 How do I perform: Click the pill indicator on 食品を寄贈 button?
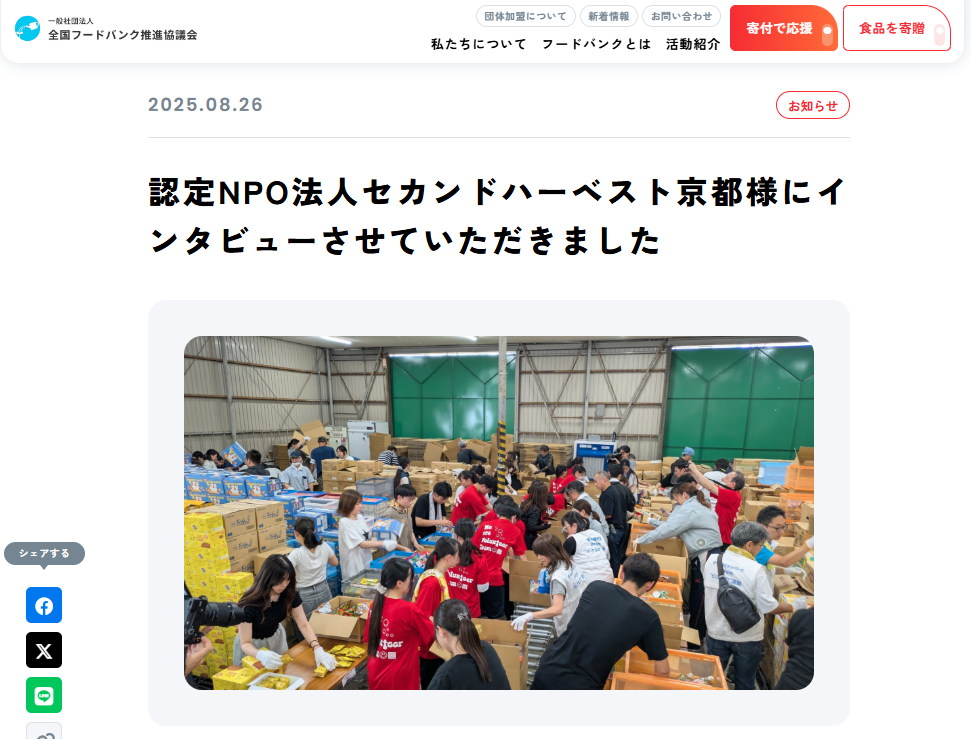(x=939, y=35)
